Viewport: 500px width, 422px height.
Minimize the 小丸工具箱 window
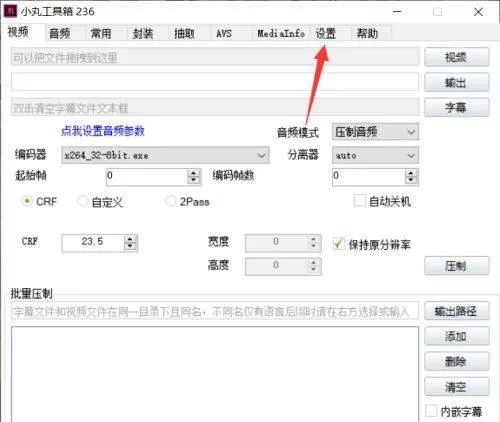click(397, 12)
